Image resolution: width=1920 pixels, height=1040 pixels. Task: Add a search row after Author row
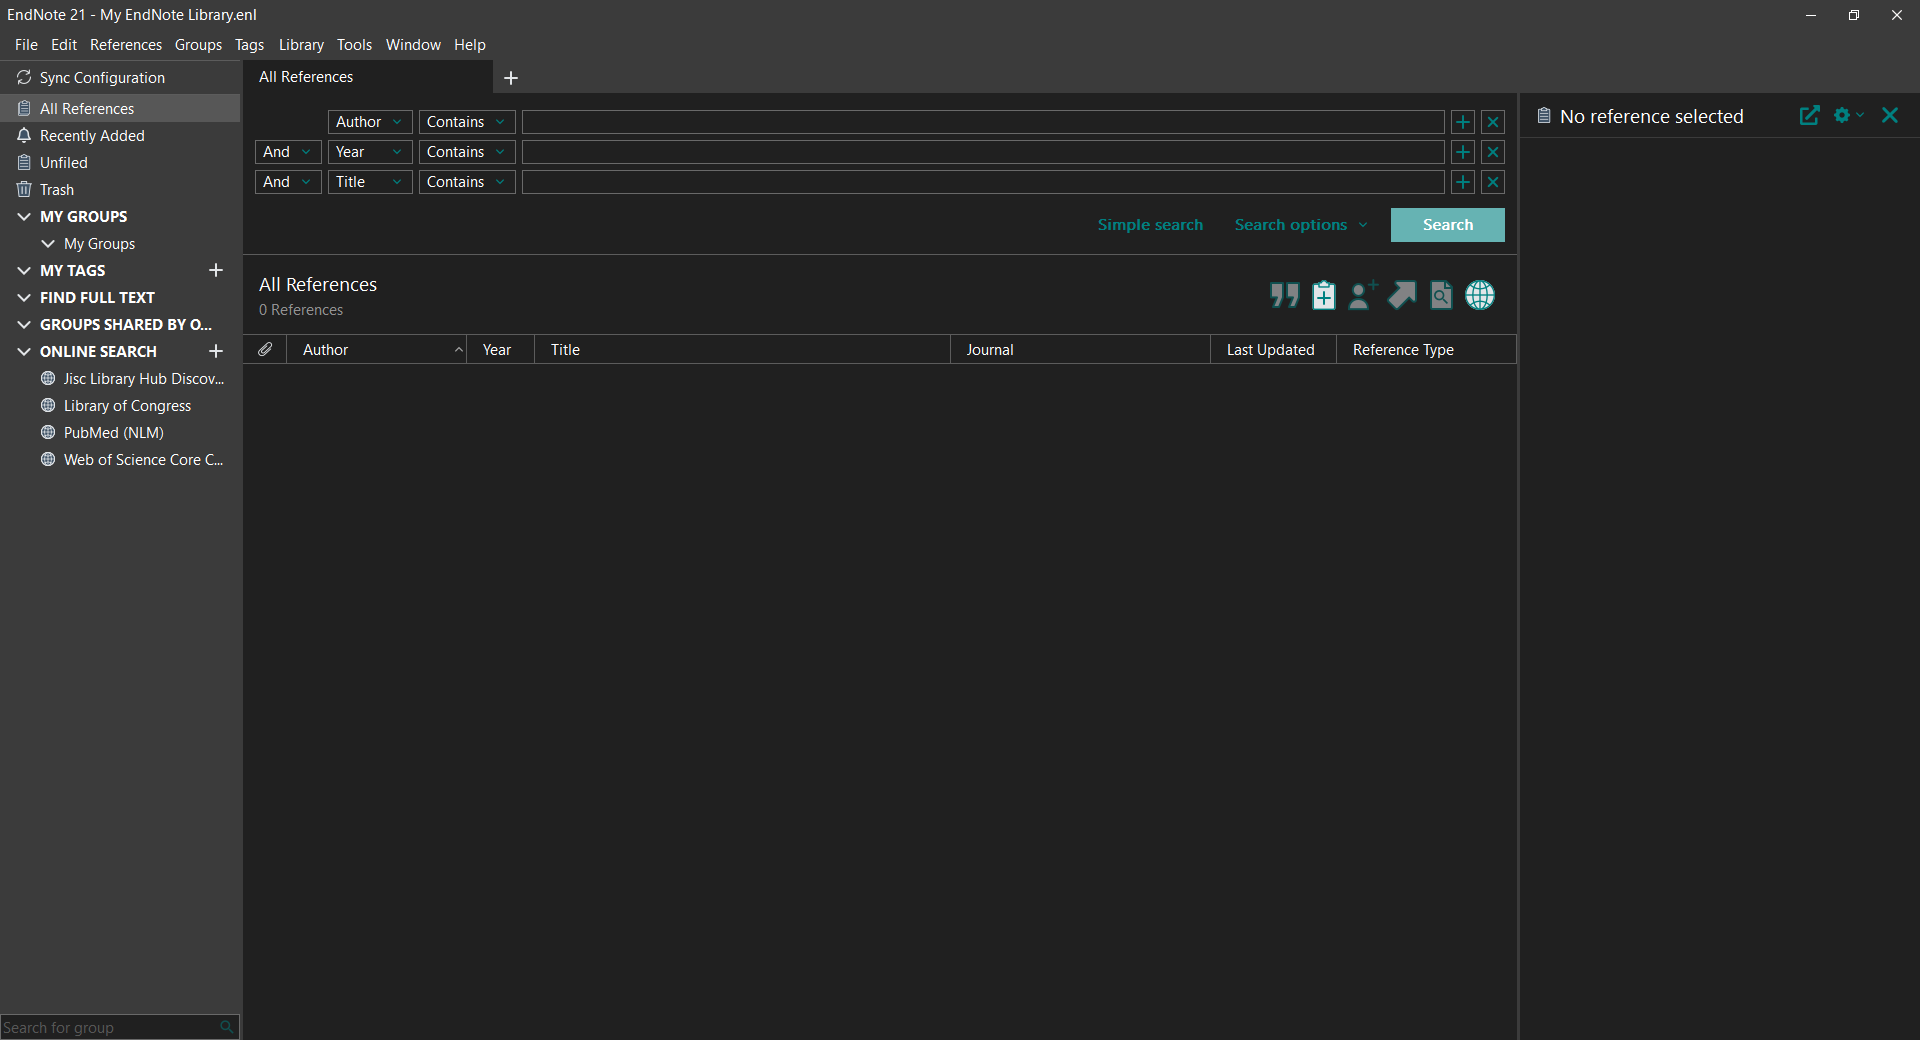1463,122
